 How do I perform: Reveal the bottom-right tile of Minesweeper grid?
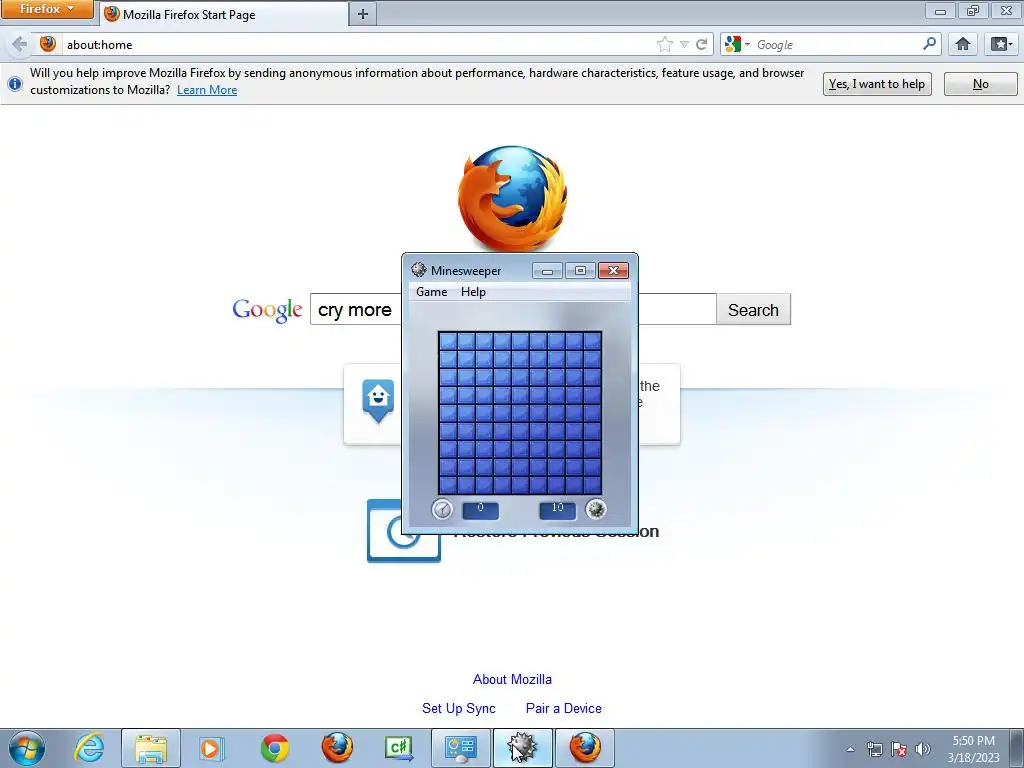coord(592,485)
